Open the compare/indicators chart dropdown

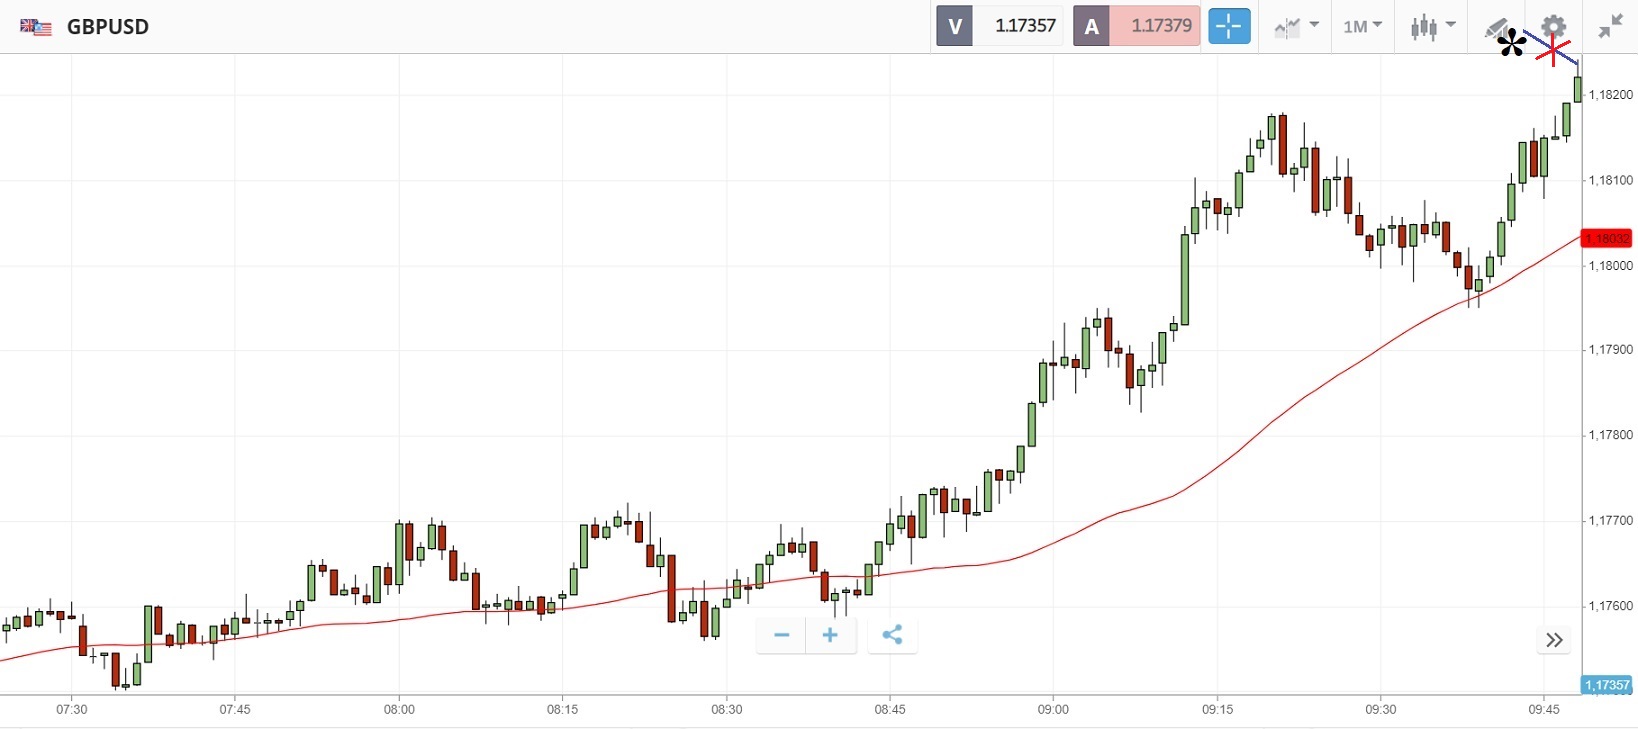[x=1296, y=27]
